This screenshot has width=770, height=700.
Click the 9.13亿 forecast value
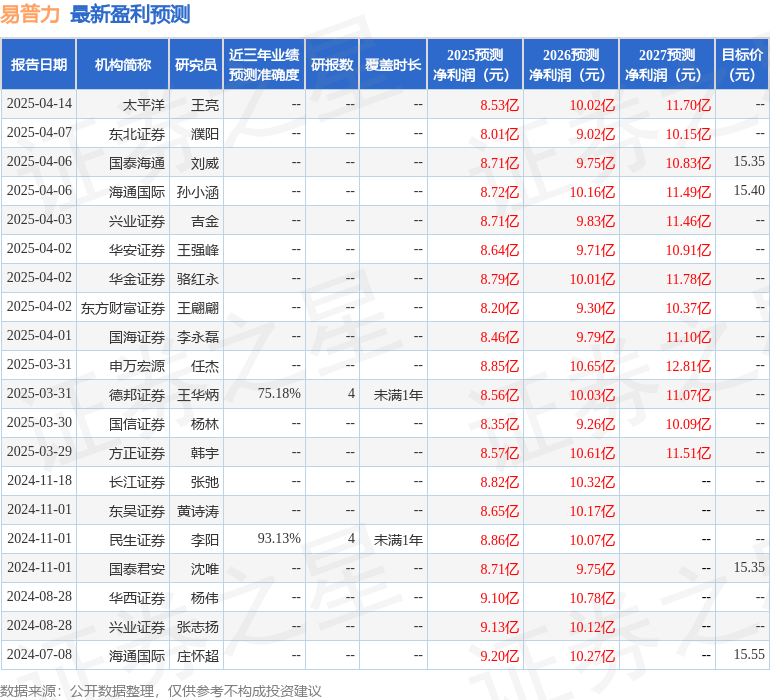[499, 627]
